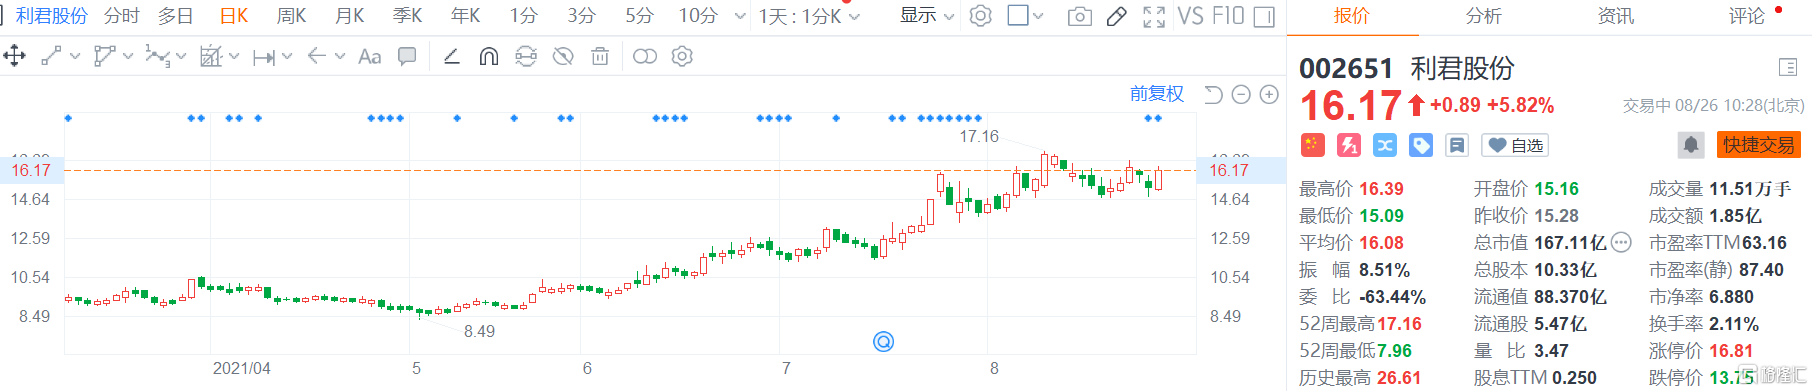Enter fullscreen chart mode
This screenshot has width=1813, height=391.
pos(1154,16)
